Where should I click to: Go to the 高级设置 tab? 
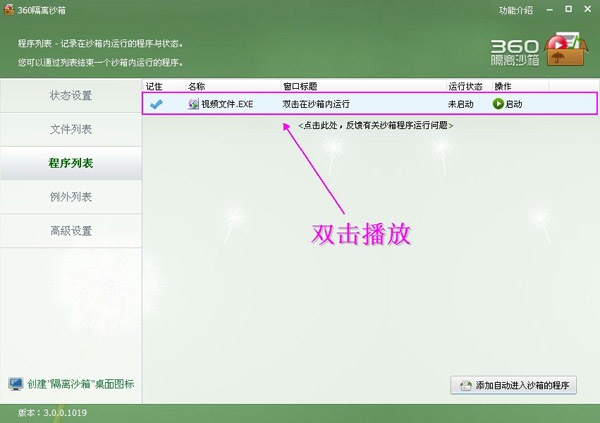point(71,231)
